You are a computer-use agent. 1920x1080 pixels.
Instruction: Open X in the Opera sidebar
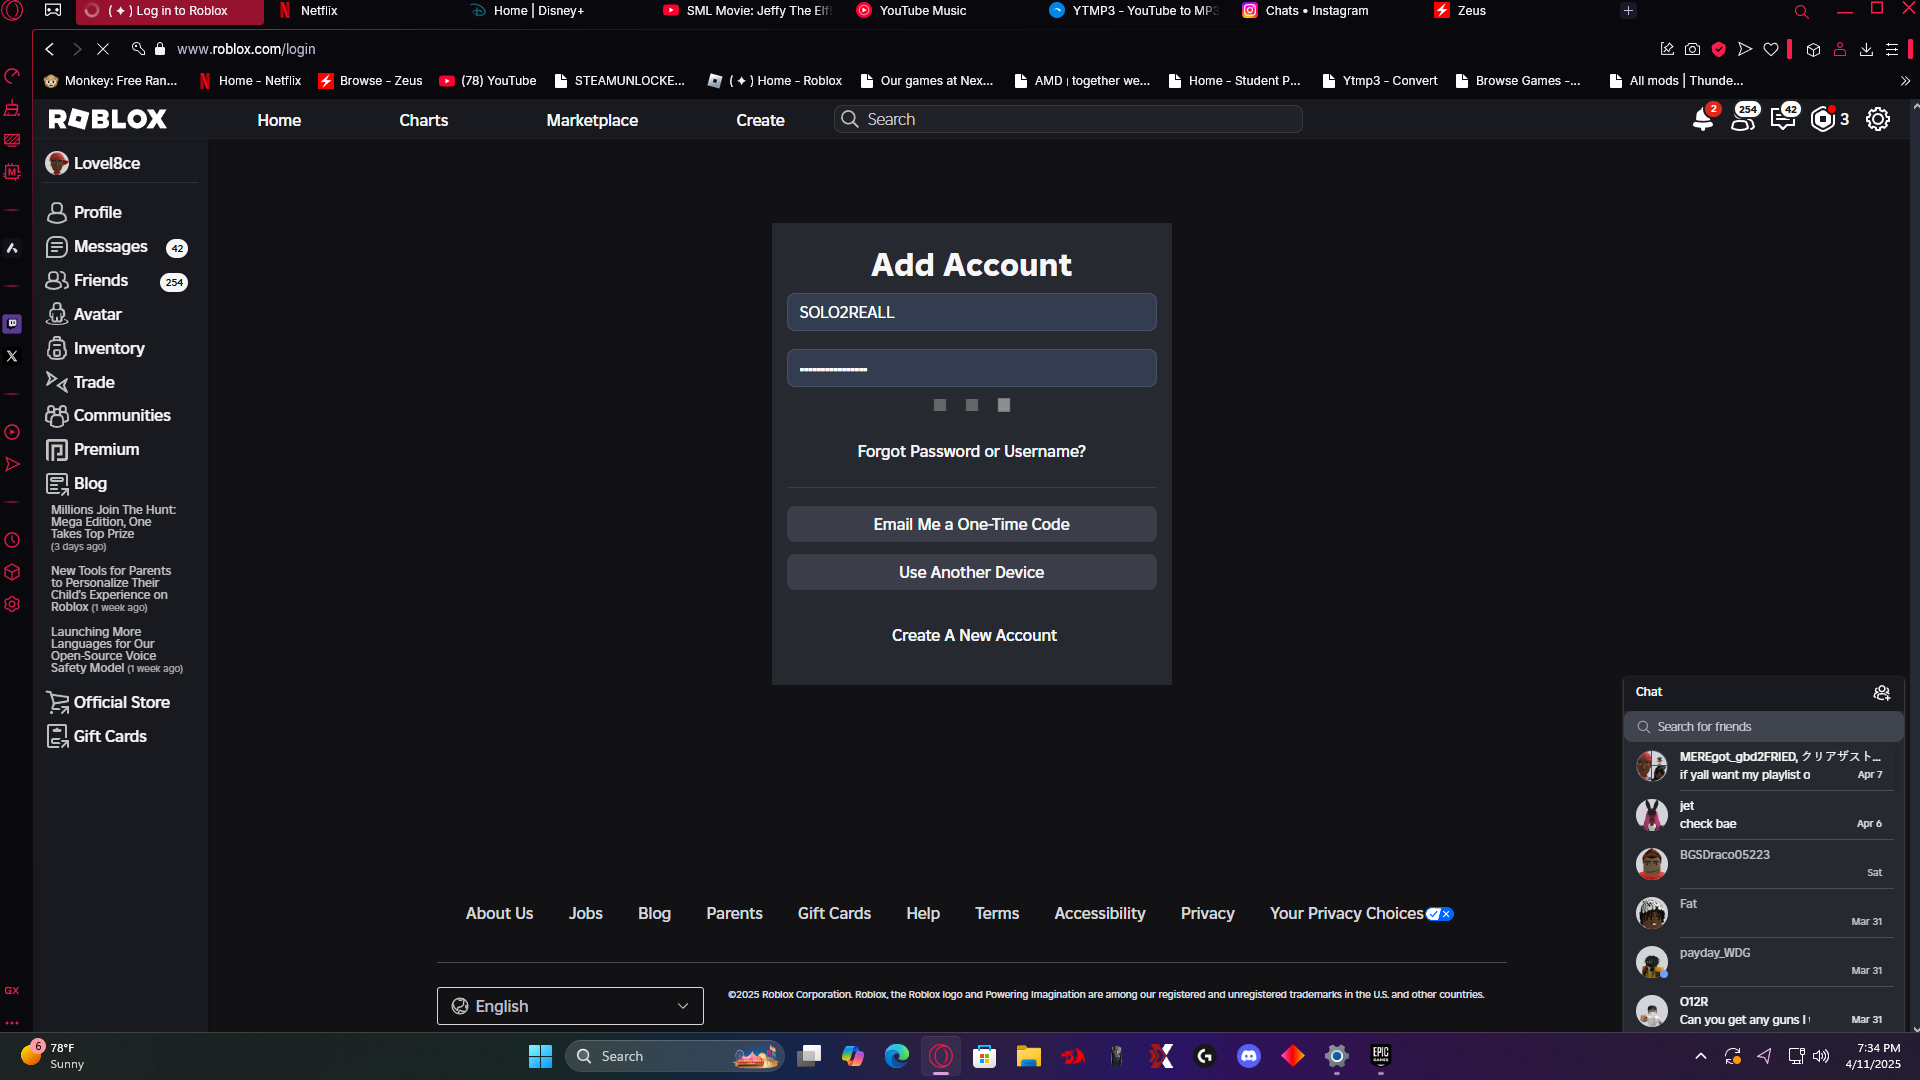pos(12,356)
